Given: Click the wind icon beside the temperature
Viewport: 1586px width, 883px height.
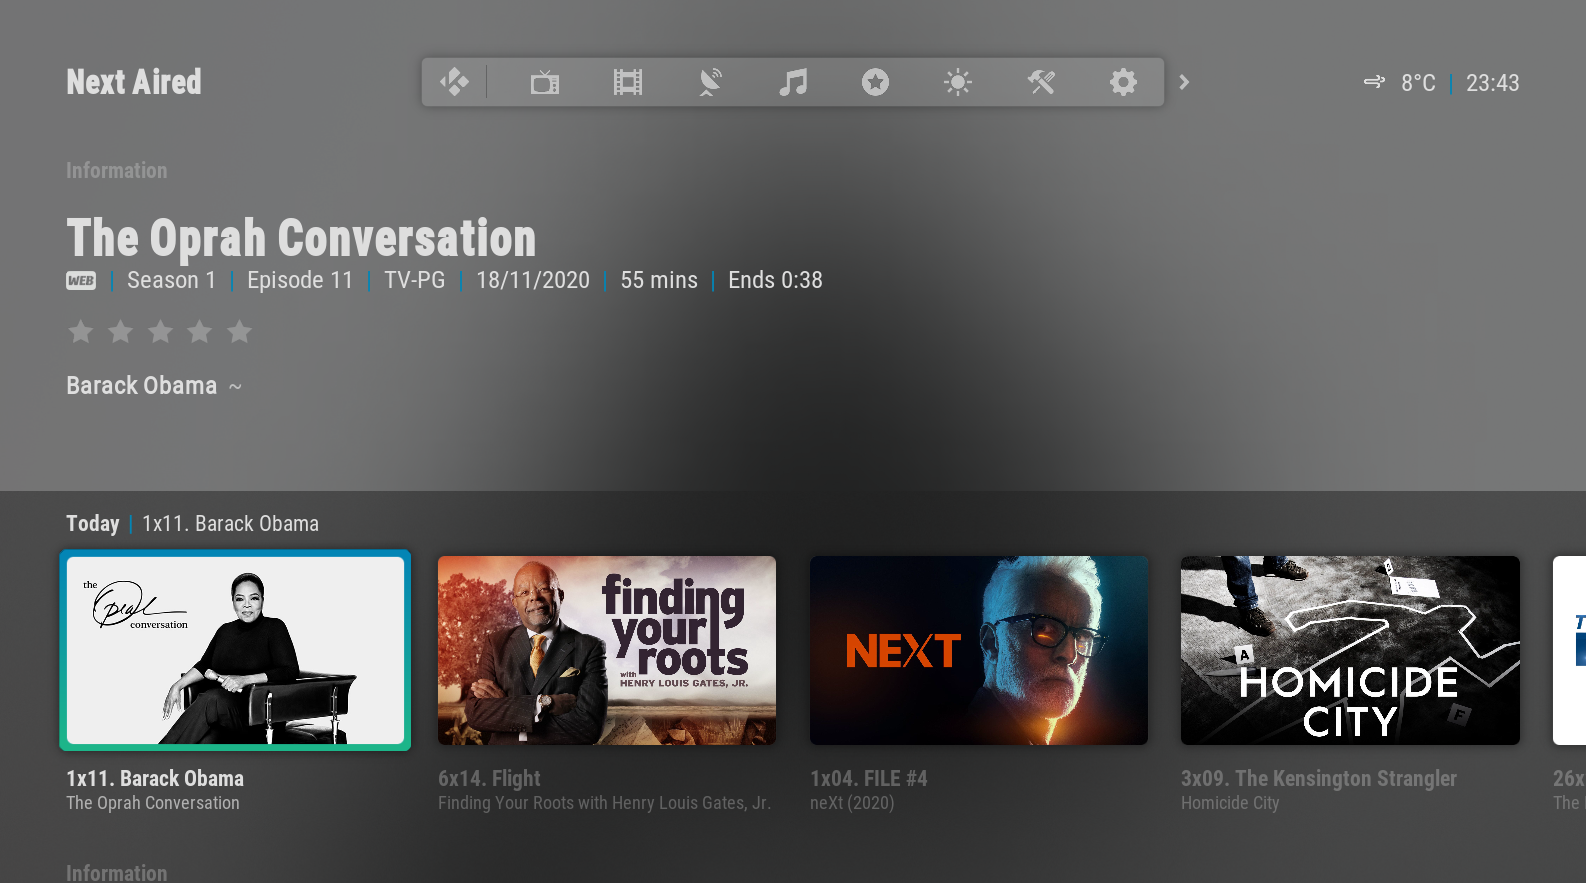Looking at the screenshot, I should (x=1375, y=82).
